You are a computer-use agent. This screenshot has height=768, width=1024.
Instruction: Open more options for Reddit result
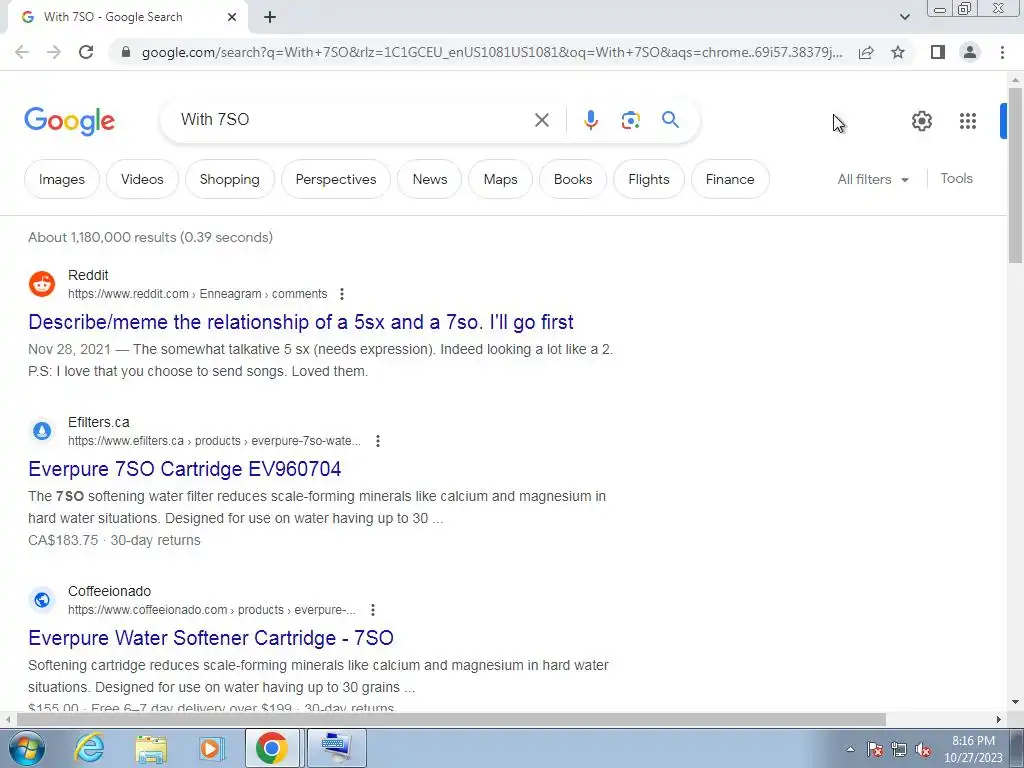coord(342,295)
